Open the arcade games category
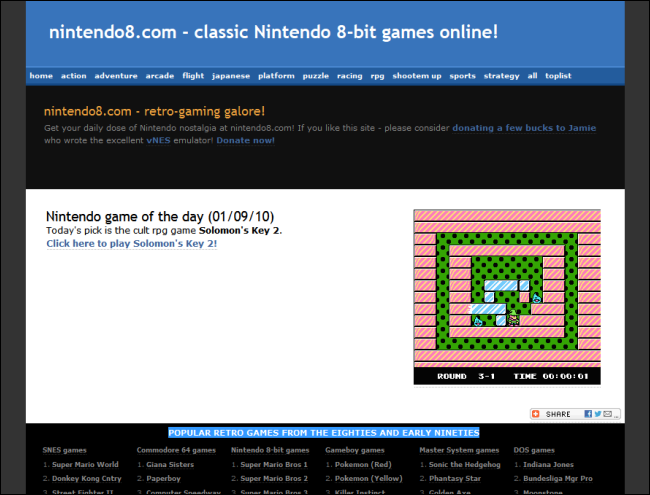 [160, 76]
